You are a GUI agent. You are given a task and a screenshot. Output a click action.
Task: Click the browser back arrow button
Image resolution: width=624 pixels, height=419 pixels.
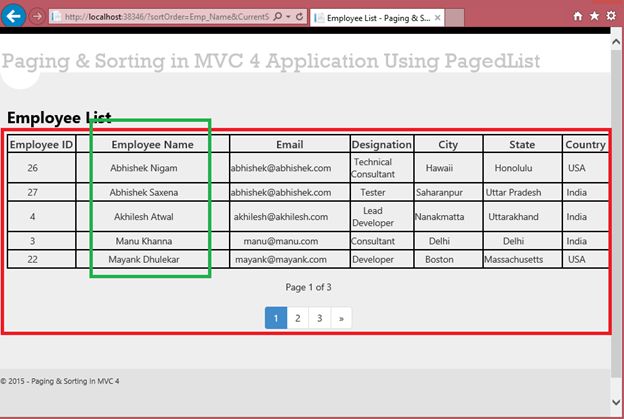pyautogui.click(x=14, y=16)
